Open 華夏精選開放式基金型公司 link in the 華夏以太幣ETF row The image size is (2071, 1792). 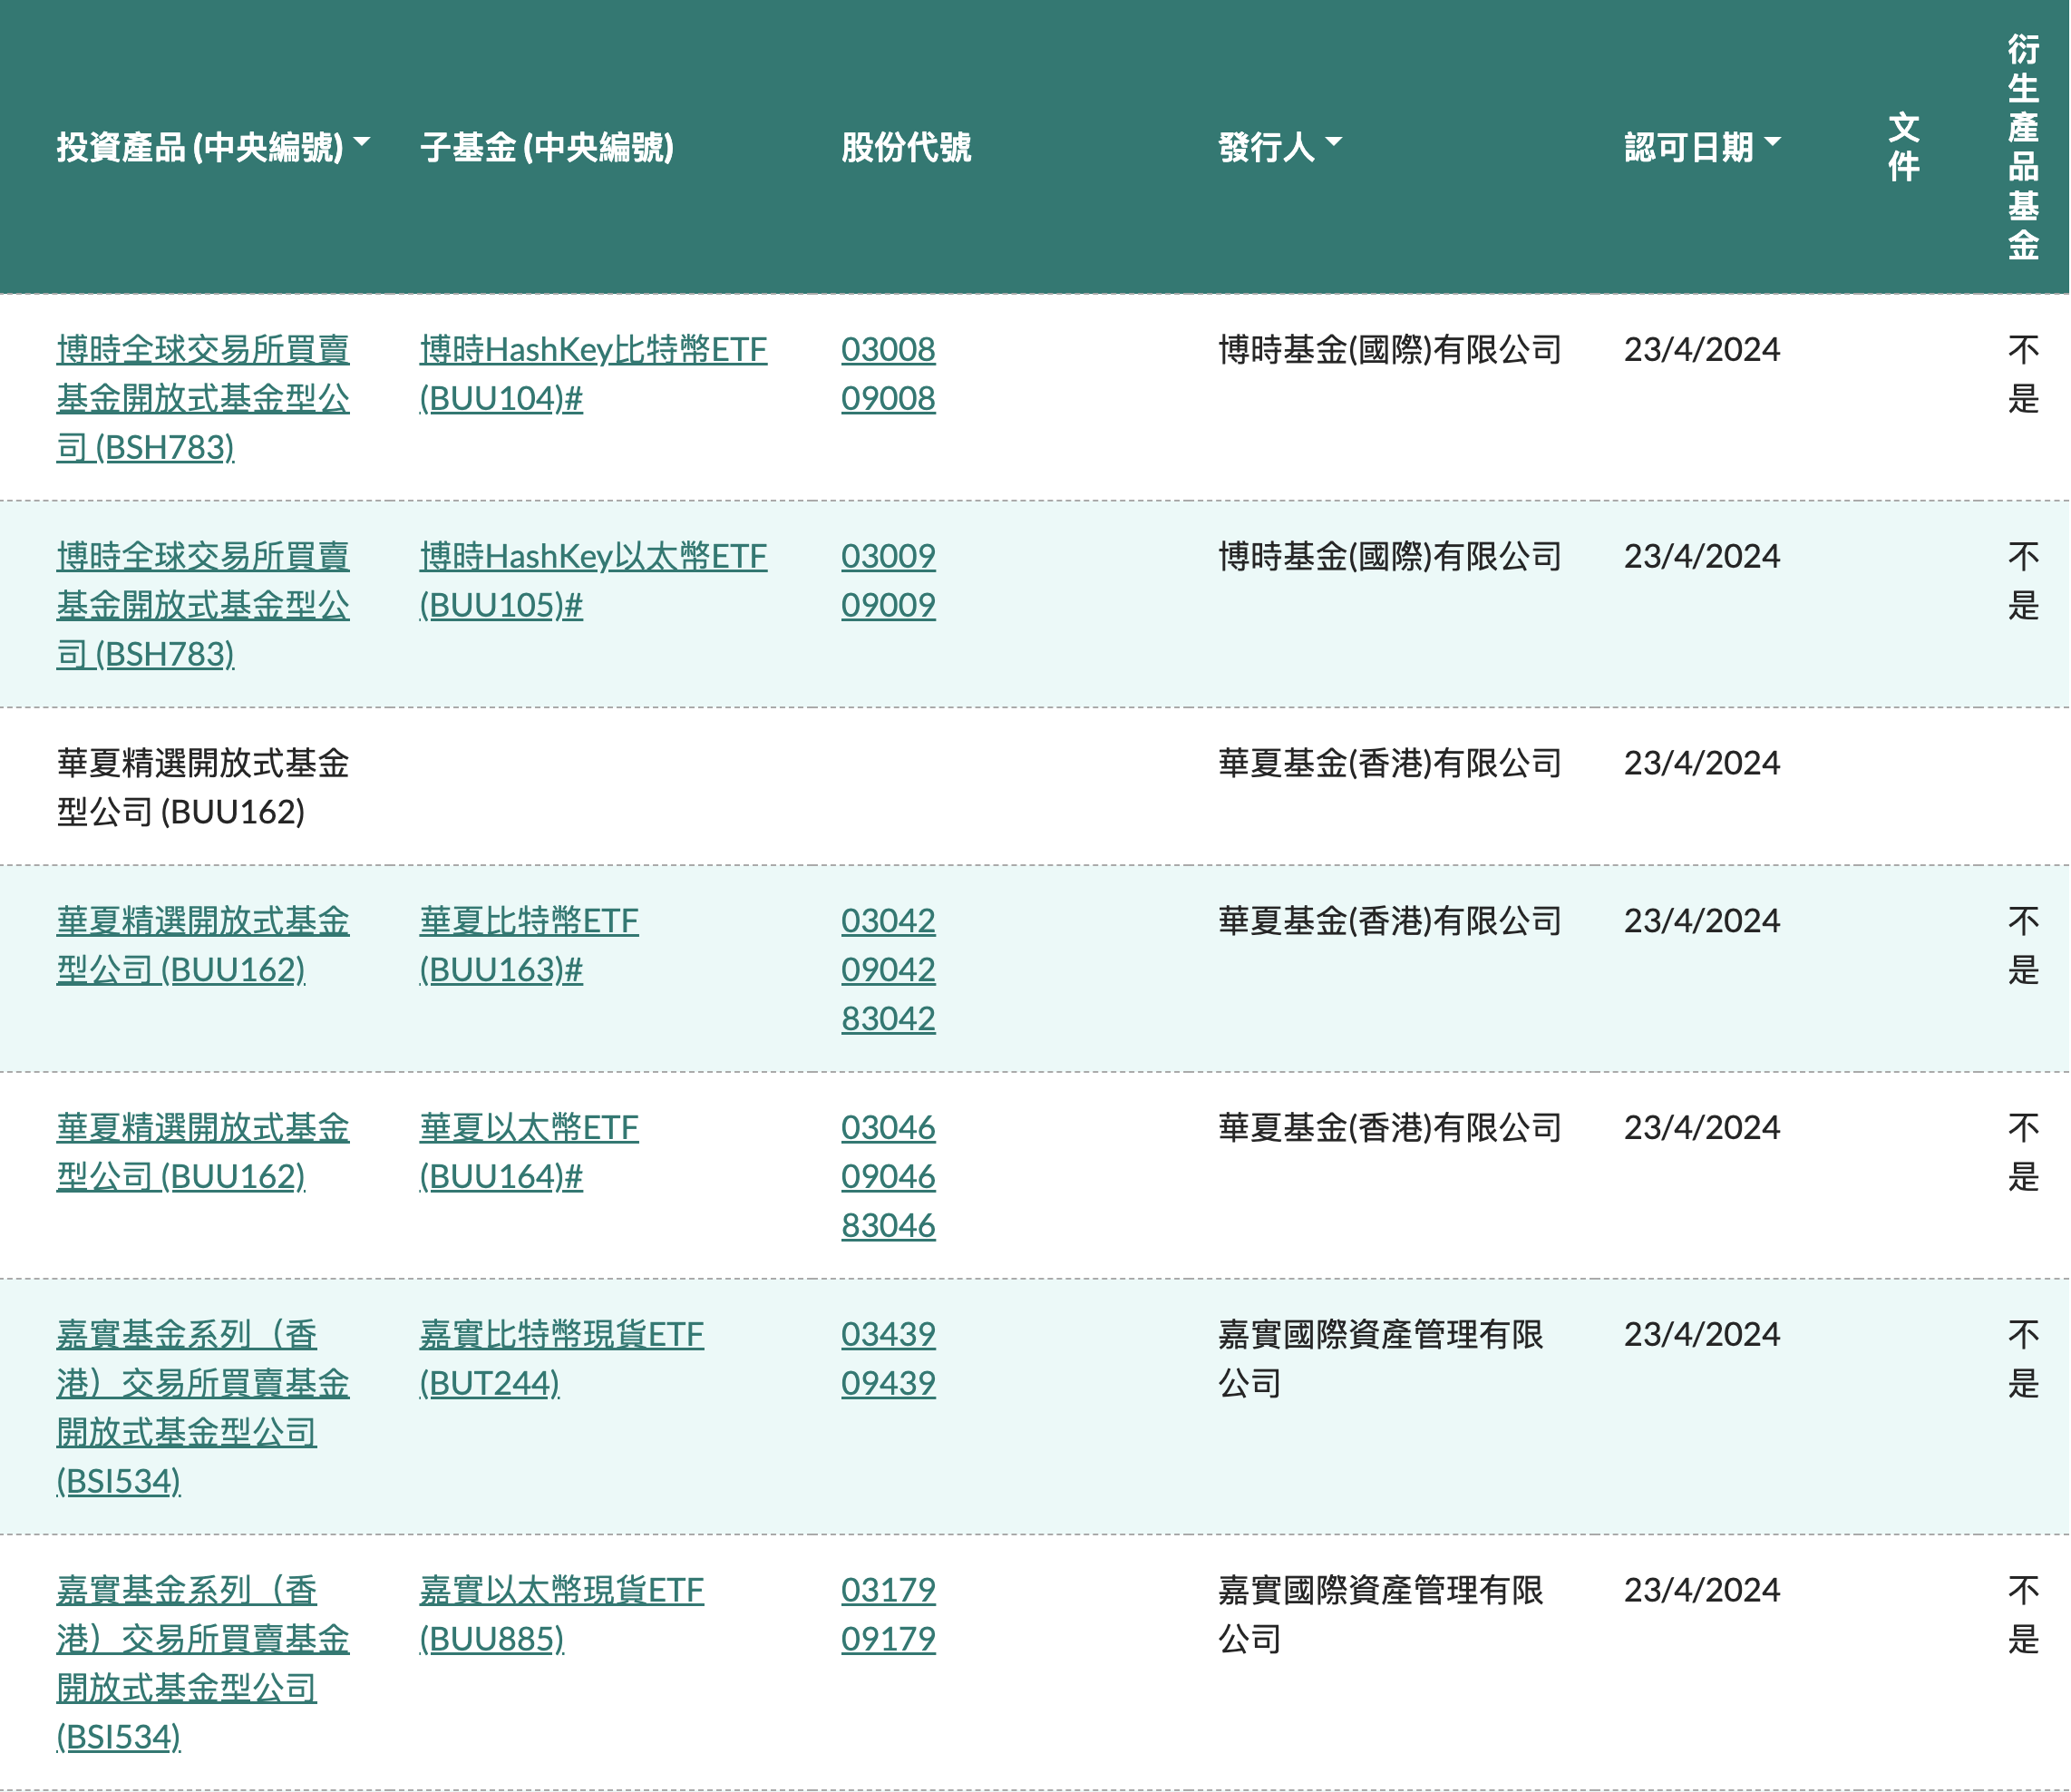[x=203, y=1152]
